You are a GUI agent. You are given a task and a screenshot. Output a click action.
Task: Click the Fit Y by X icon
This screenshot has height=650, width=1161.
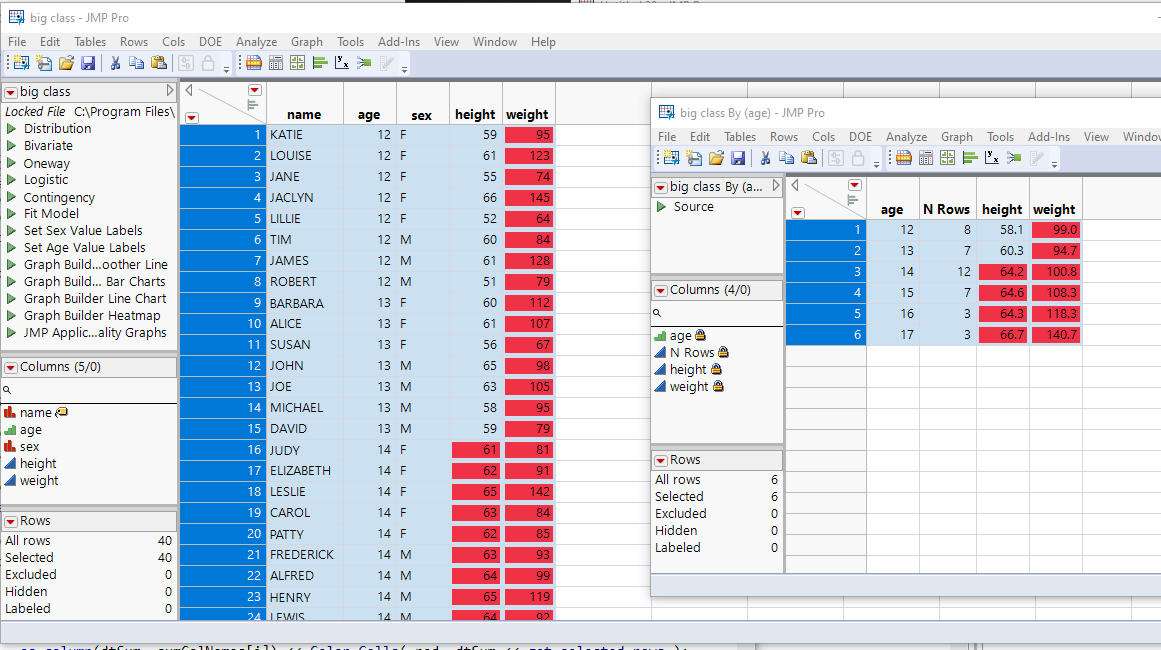click(x=341, y=64)
